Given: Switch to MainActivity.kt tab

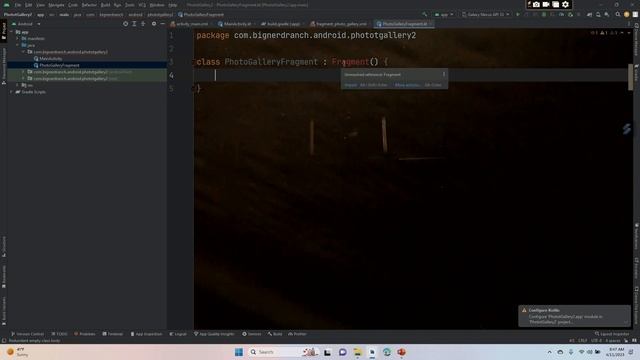Looking at the screenshot, I should point(236,24).
